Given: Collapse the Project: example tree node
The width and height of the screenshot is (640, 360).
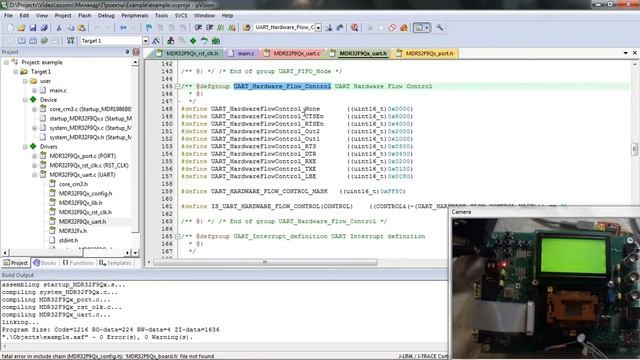Looking at the screenshot, I should (x=6, y=62).
